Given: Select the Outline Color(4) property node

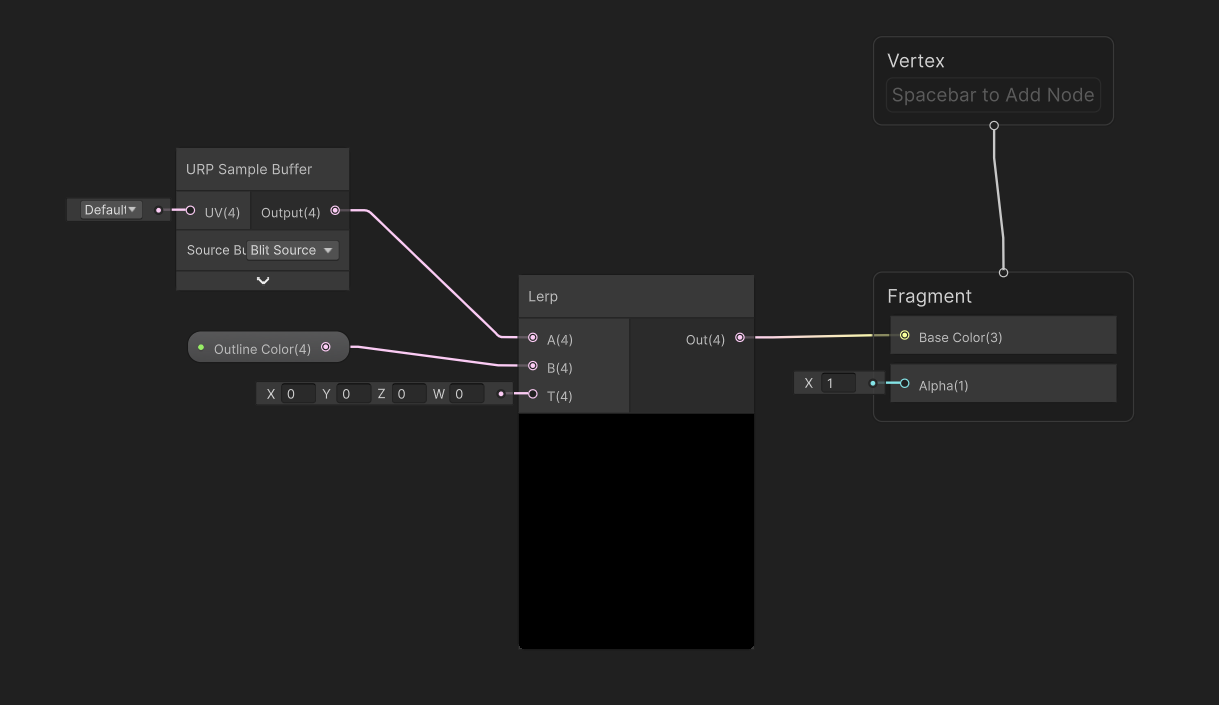Looking at the screenshot, I should tap(260, 348).
